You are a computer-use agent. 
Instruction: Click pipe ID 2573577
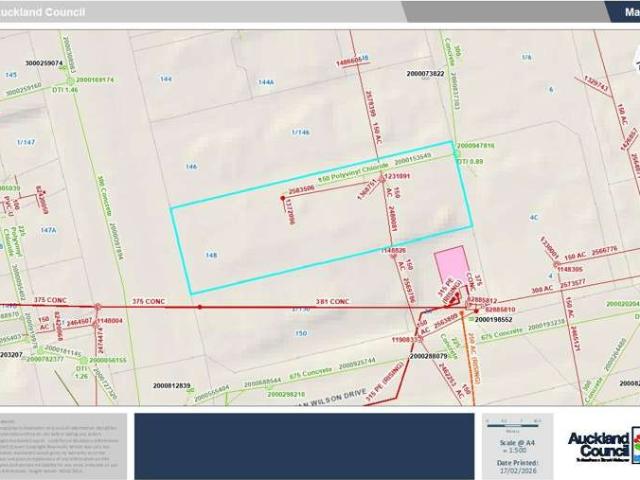(x=573, y=284)
